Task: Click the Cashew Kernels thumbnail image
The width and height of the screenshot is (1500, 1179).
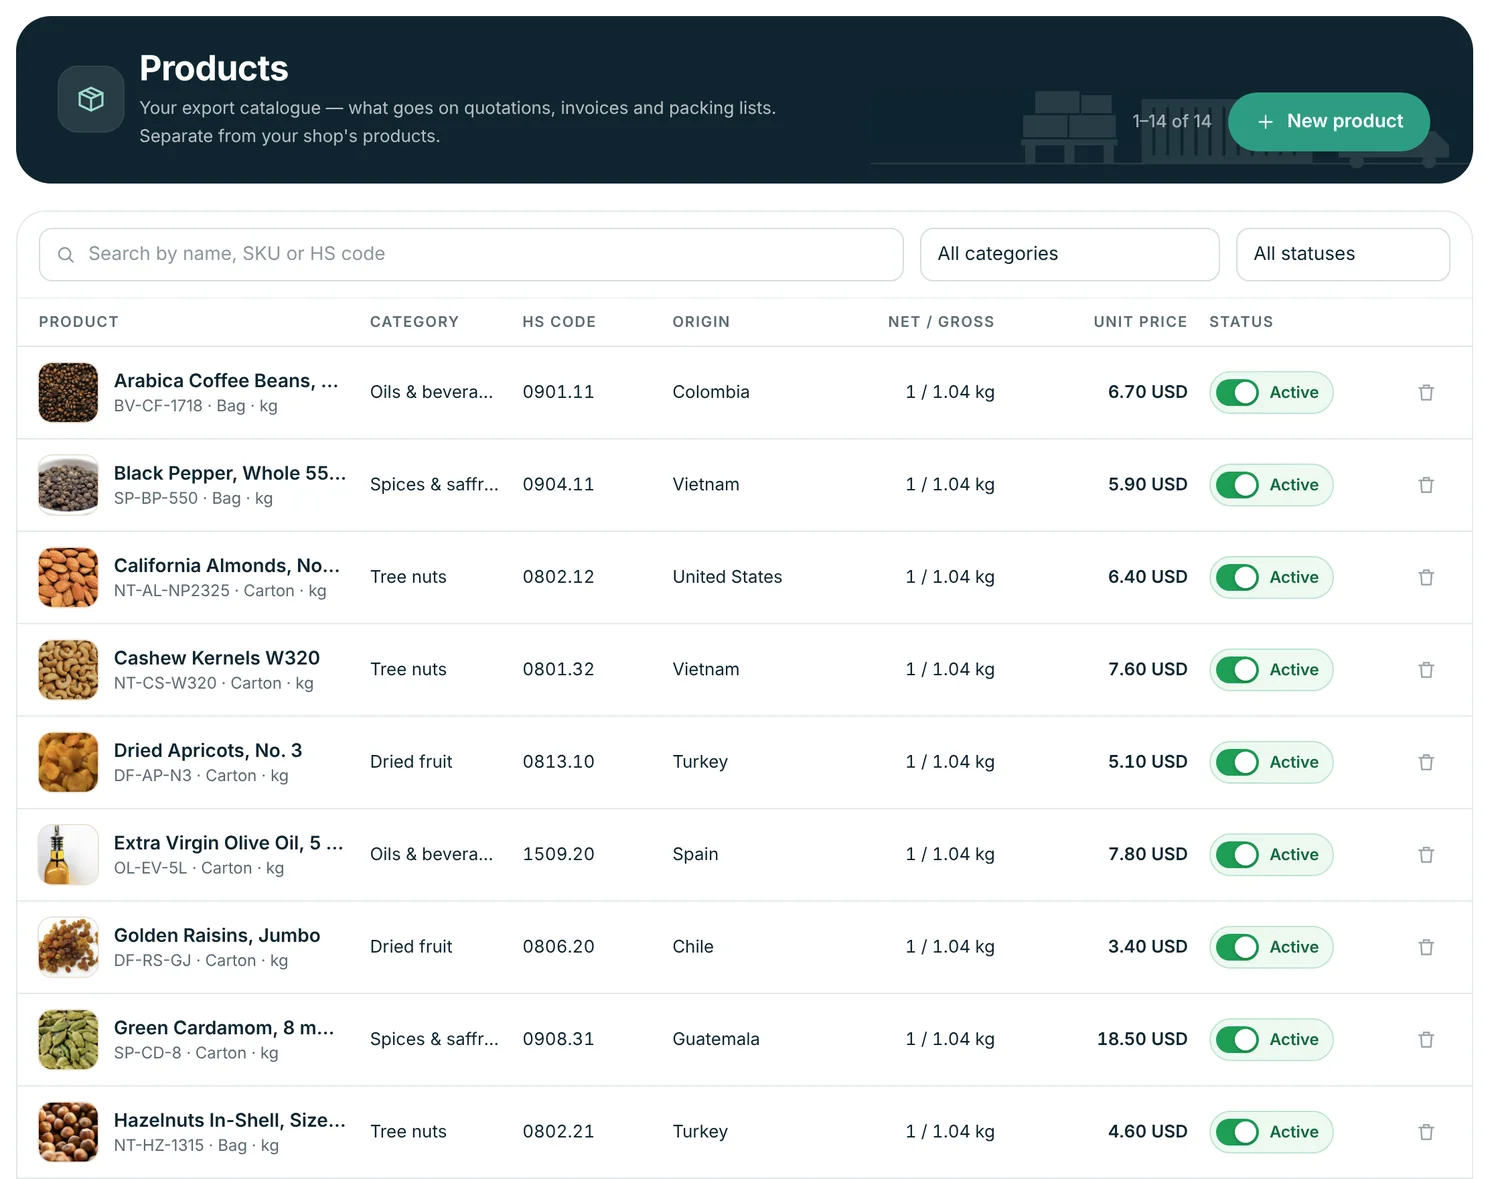Action: [x=68, y=670]
